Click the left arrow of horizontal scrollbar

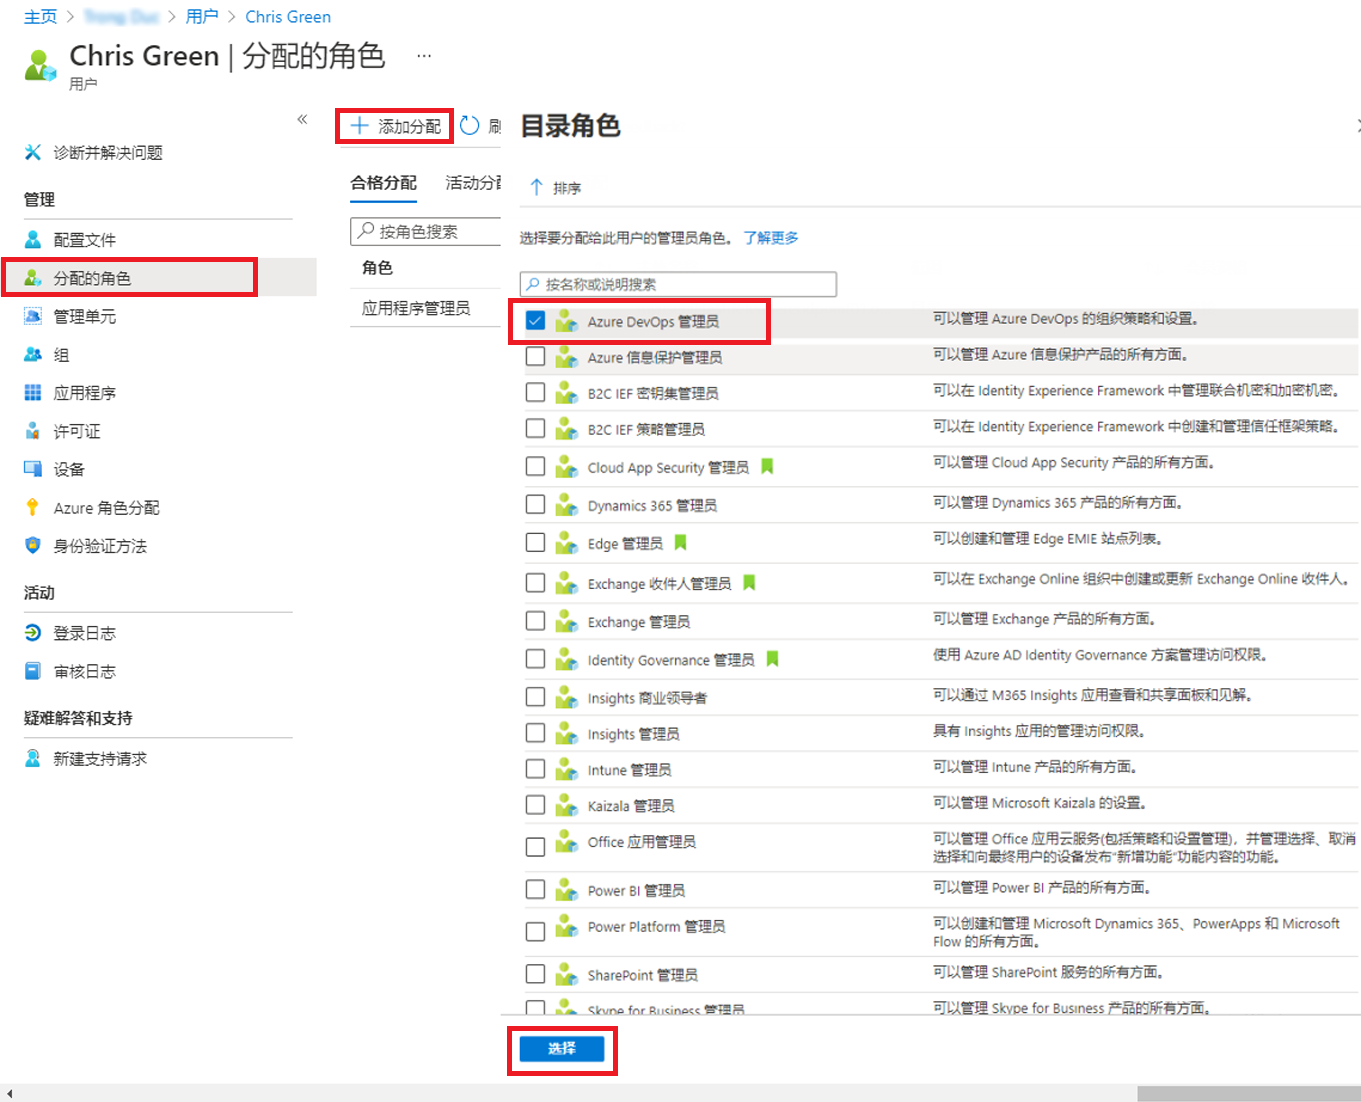tap(9, 1094)
